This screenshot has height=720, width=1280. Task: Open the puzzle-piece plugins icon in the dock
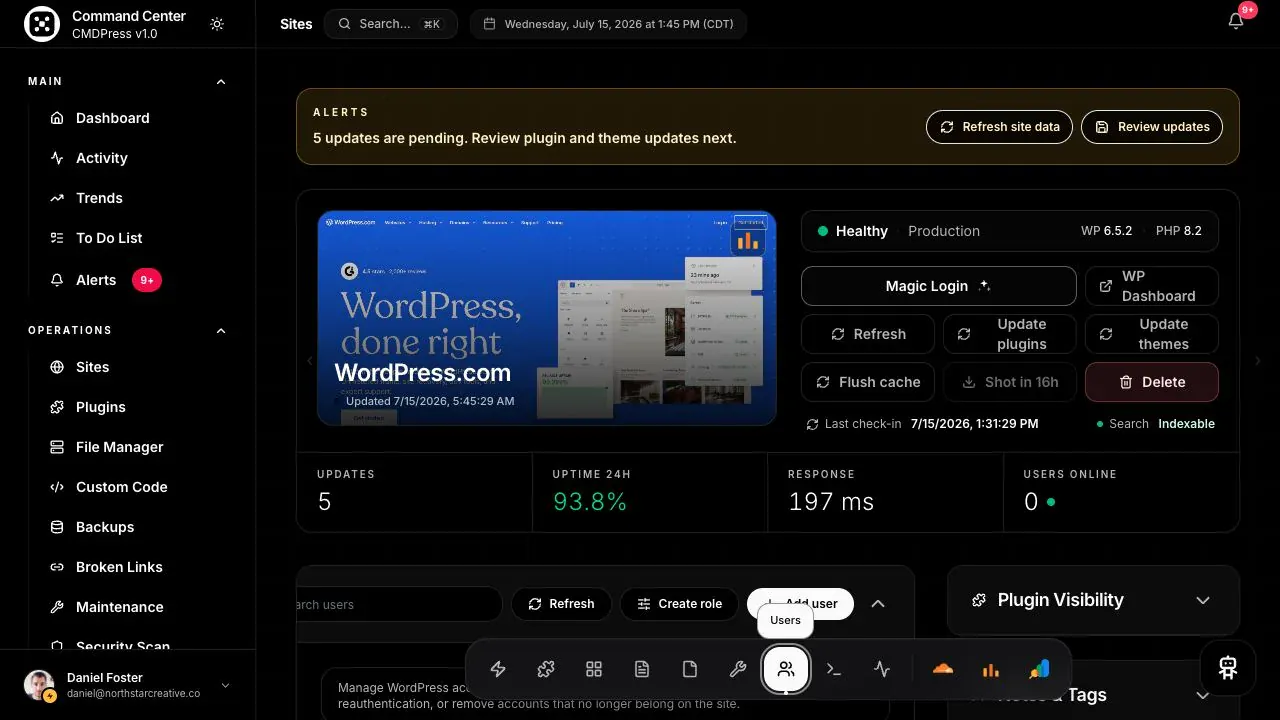tap(546, 669)
